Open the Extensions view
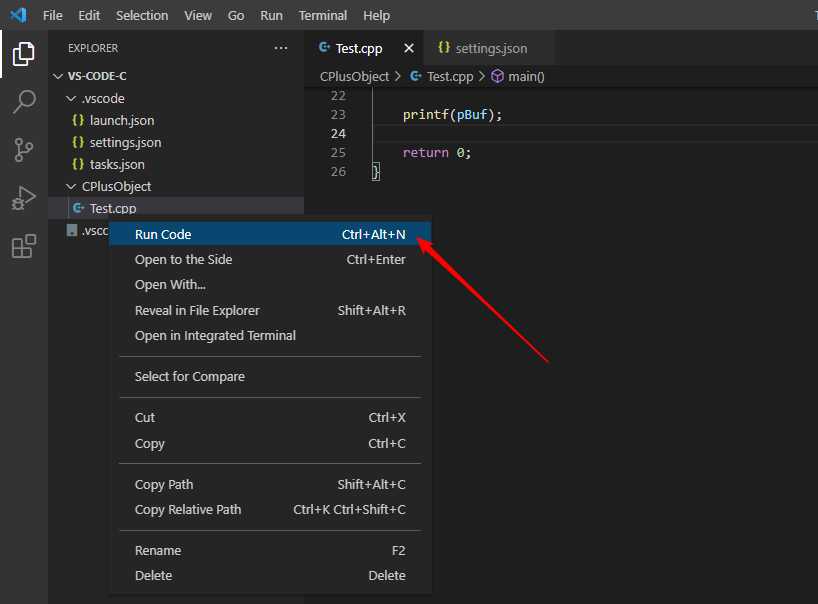 [x=23, y=246]
